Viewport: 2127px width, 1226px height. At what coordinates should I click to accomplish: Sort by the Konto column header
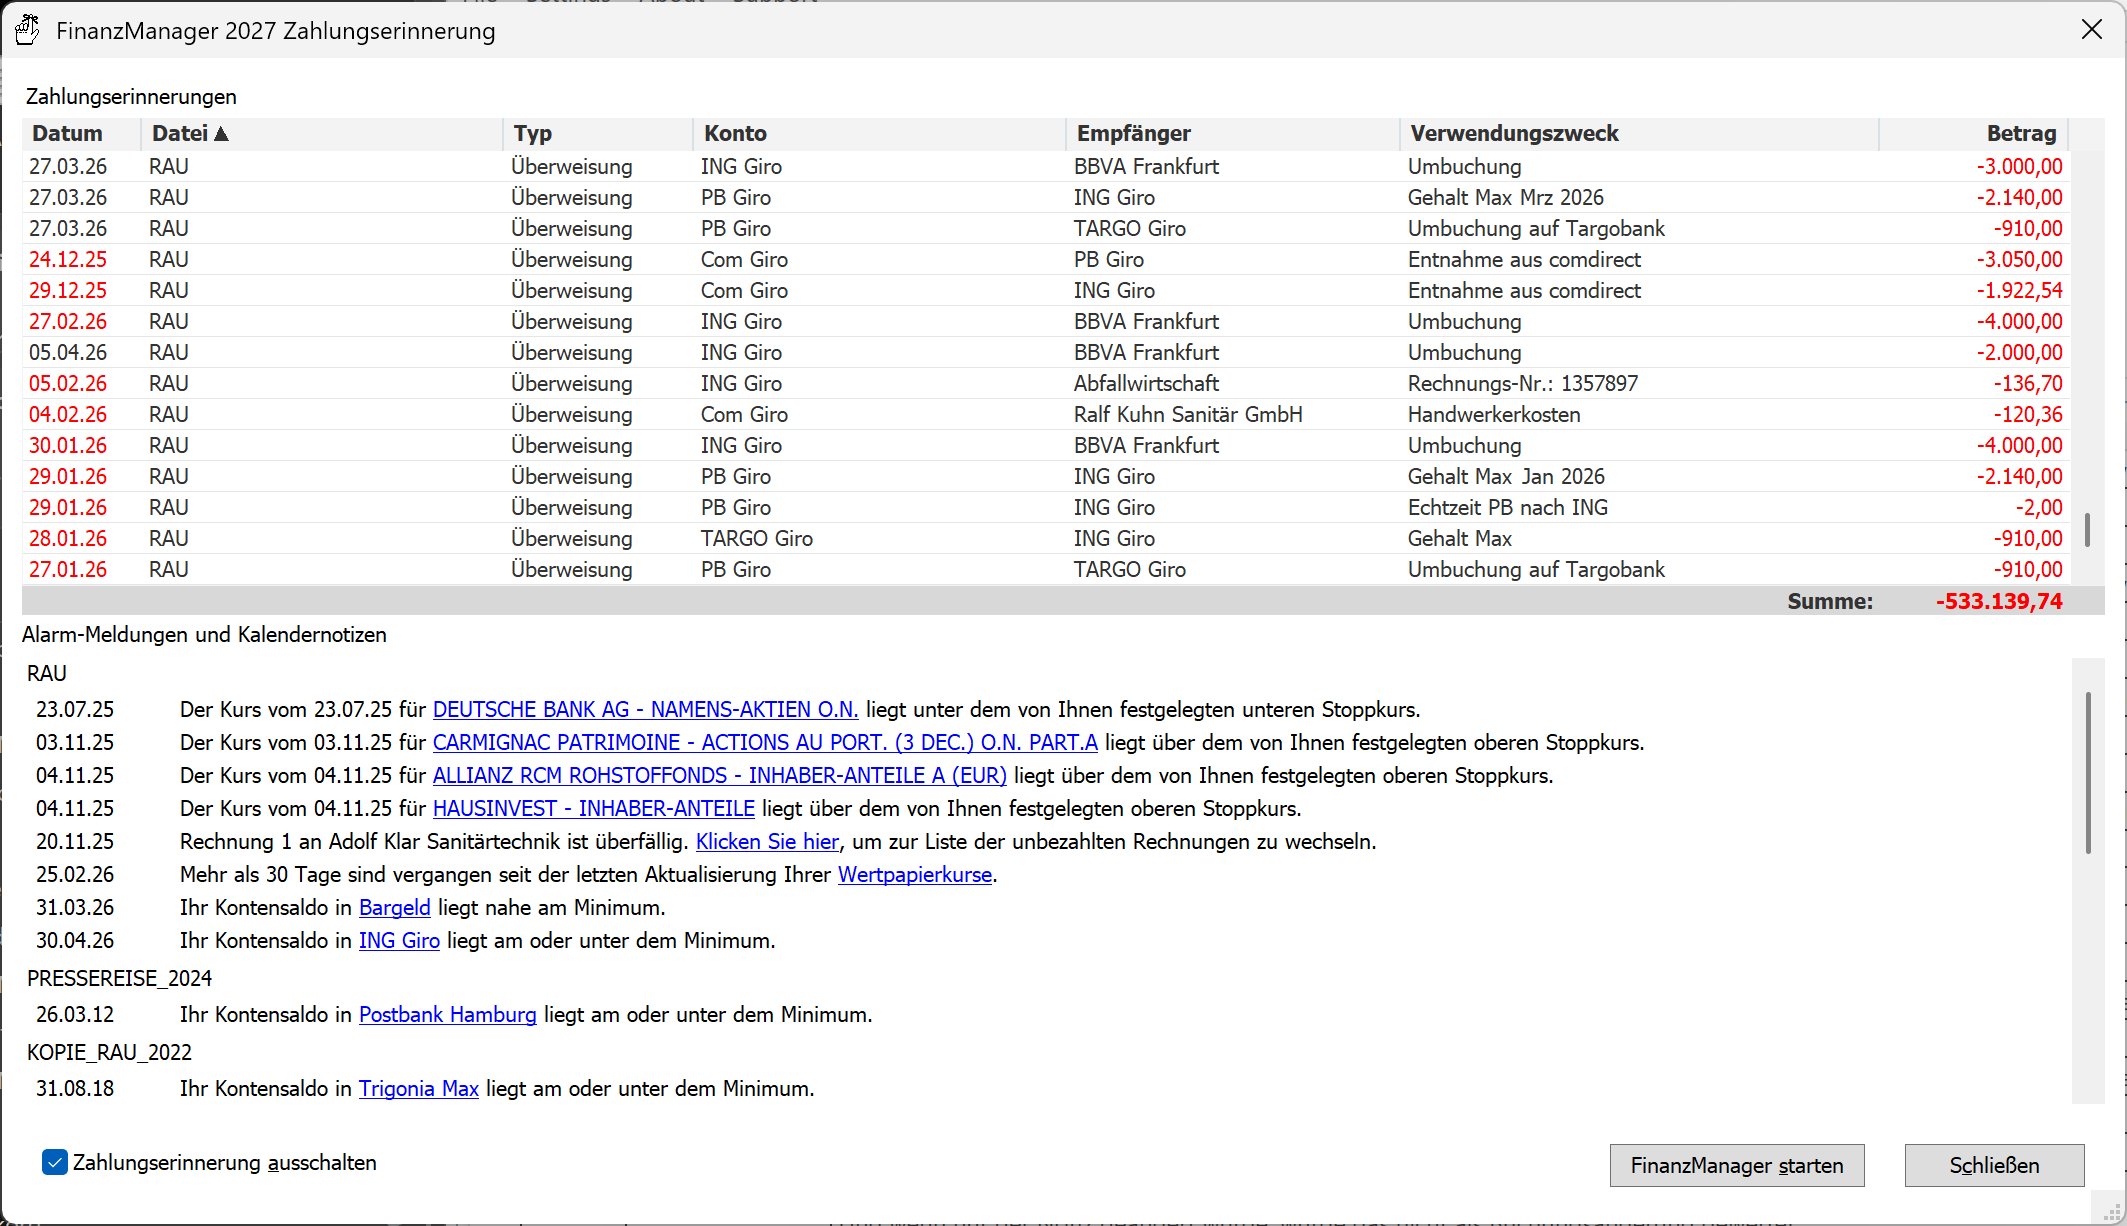pos(880,134)
